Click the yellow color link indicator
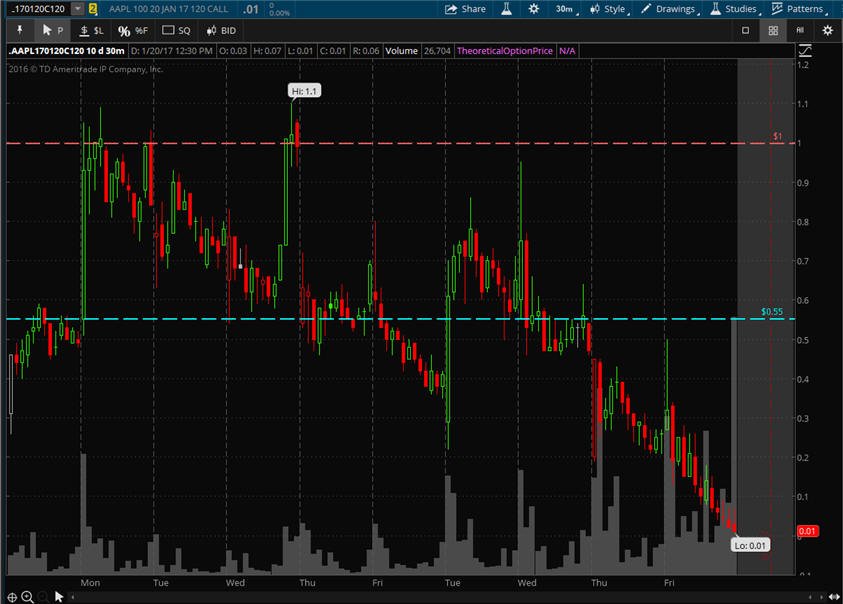 pos(92,9)
